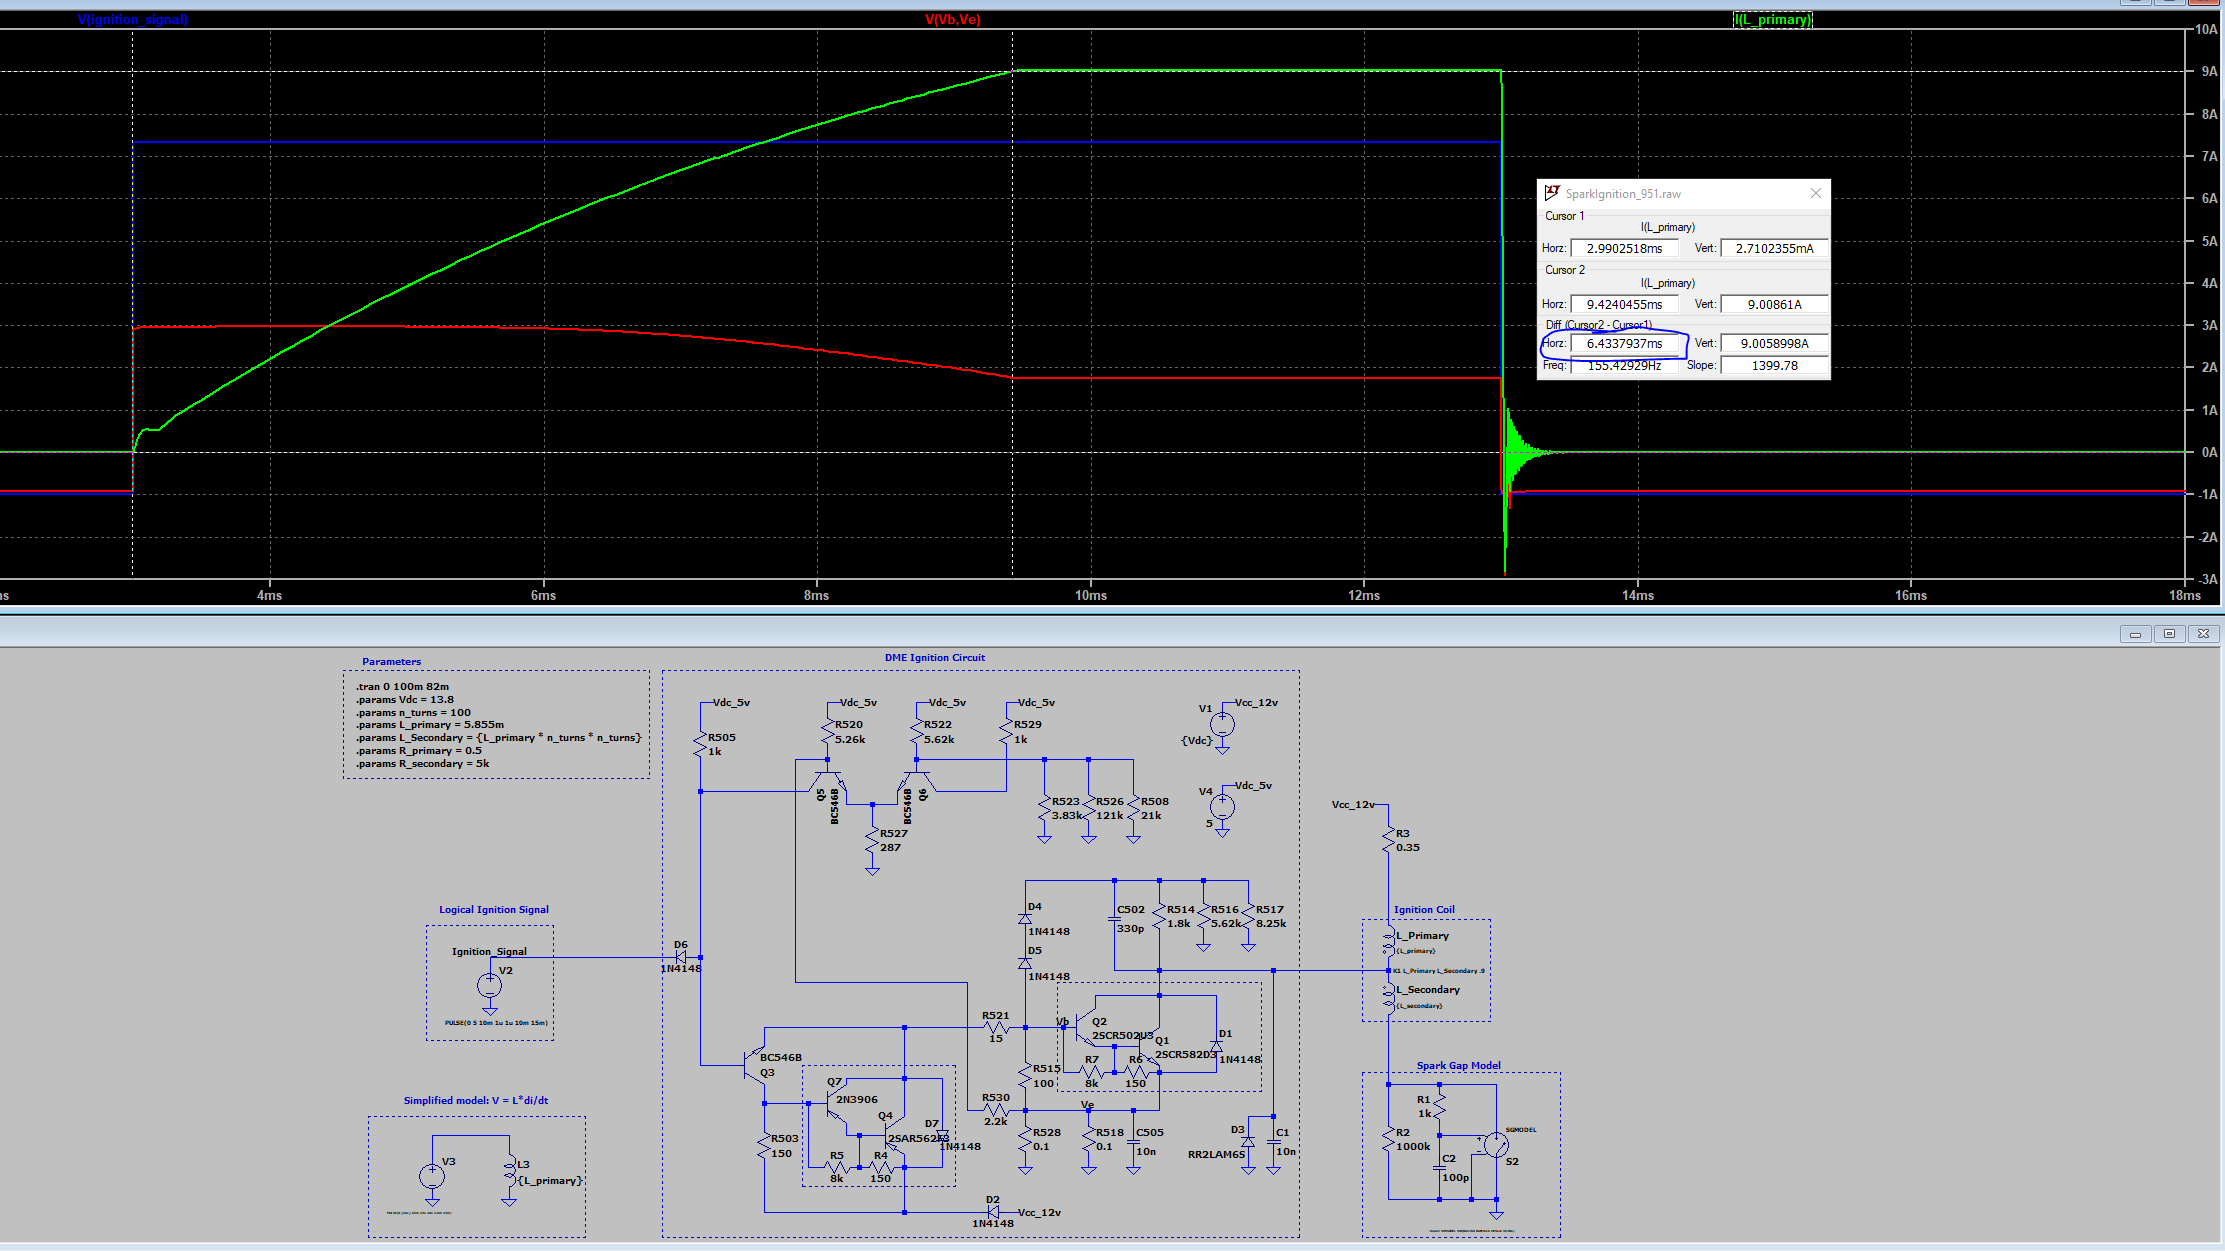This screenshot has width=2225, height=1251.
Task: Close the SparkIgnition_951.raw cursor dialog
Action: (x=1816, y=193)
